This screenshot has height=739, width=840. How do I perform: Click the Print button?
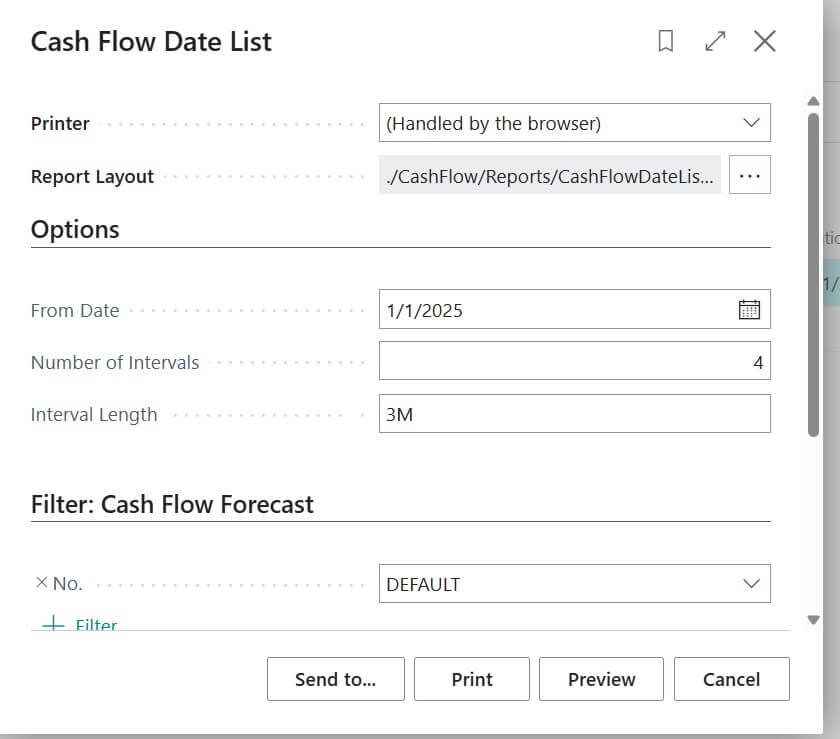click(472, 679)
